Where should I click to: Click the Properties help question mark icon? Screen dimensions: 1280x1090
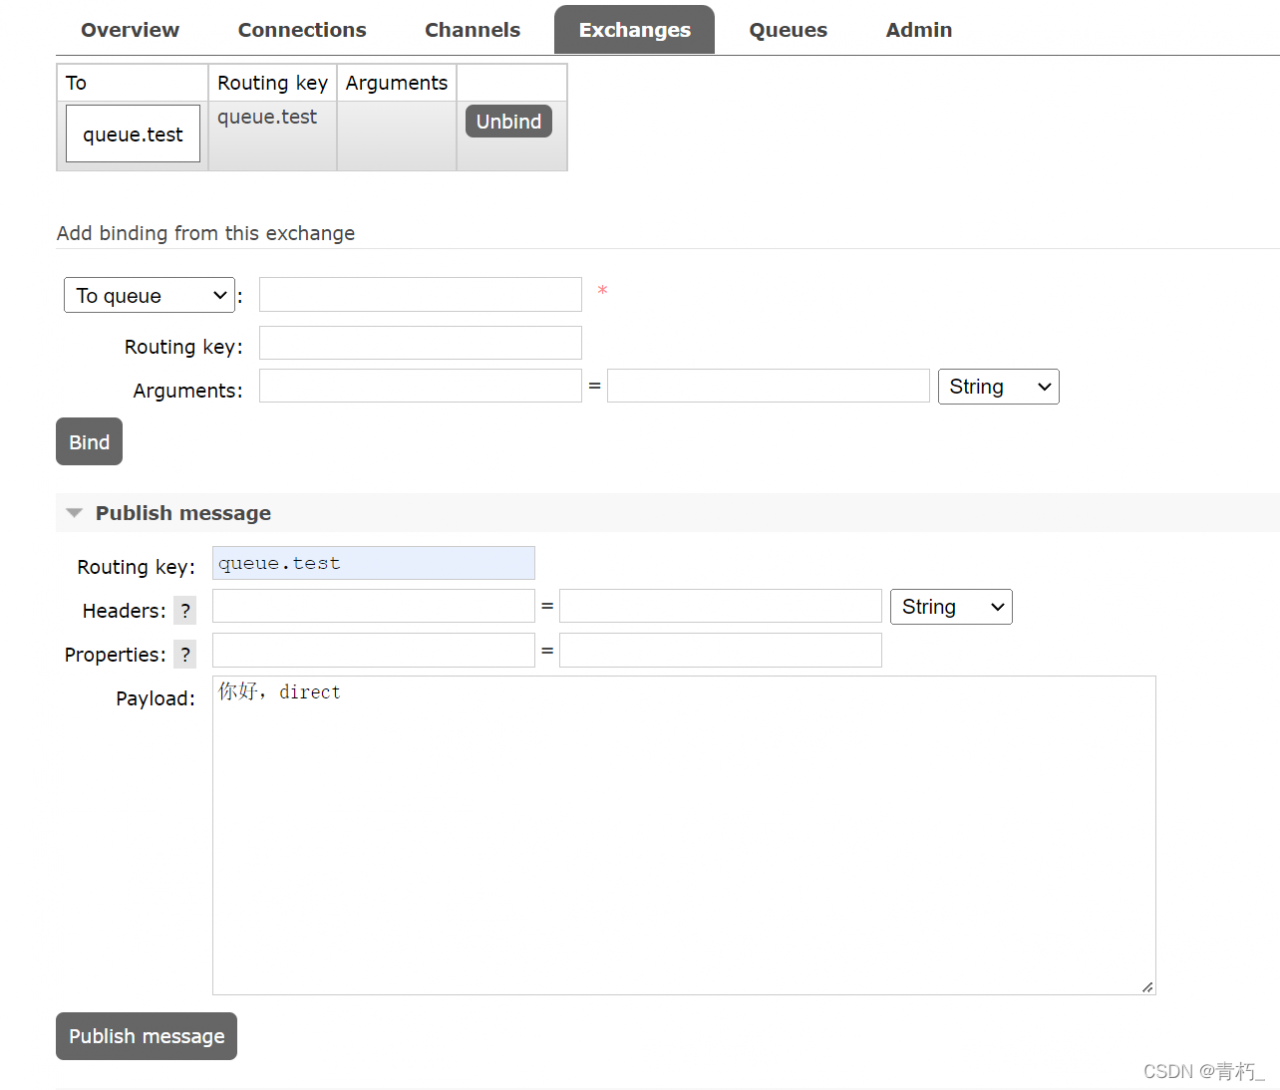(x=185, y=655)
